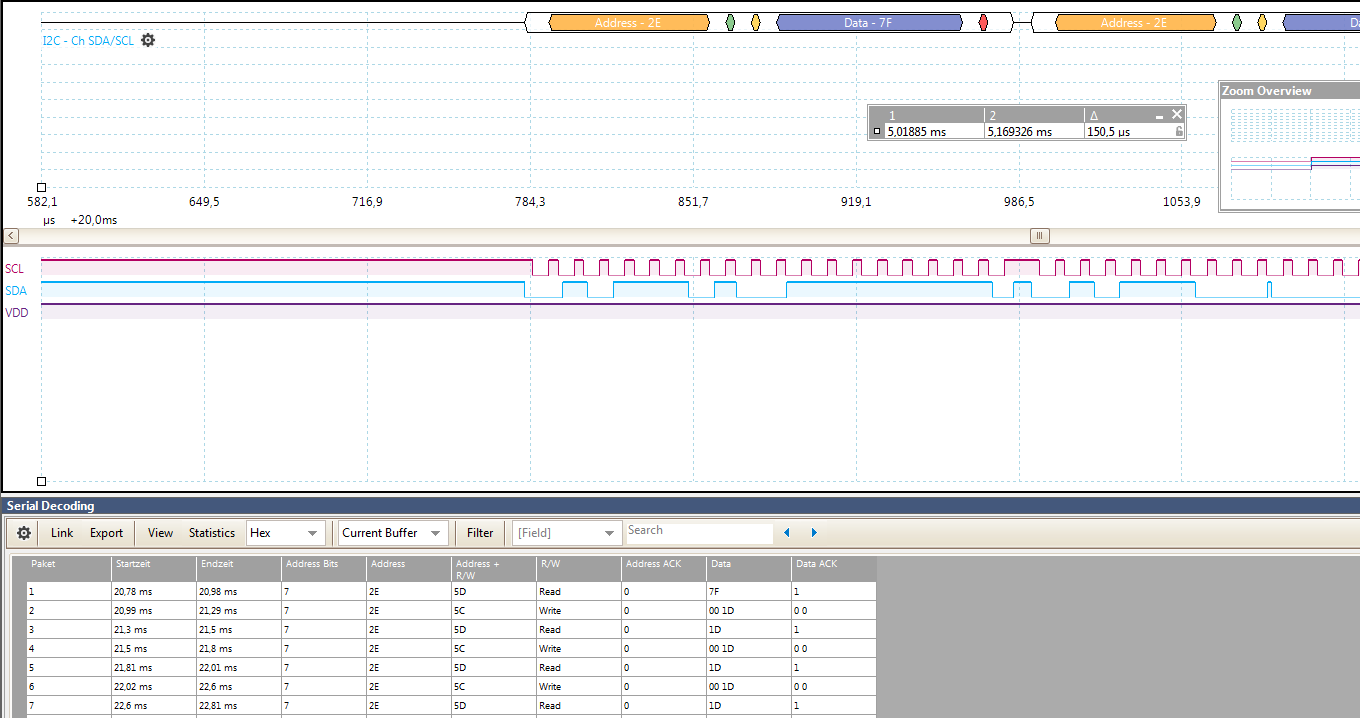
Task: Select cell with end time 21,29 ms
Action: click(239, 611)
